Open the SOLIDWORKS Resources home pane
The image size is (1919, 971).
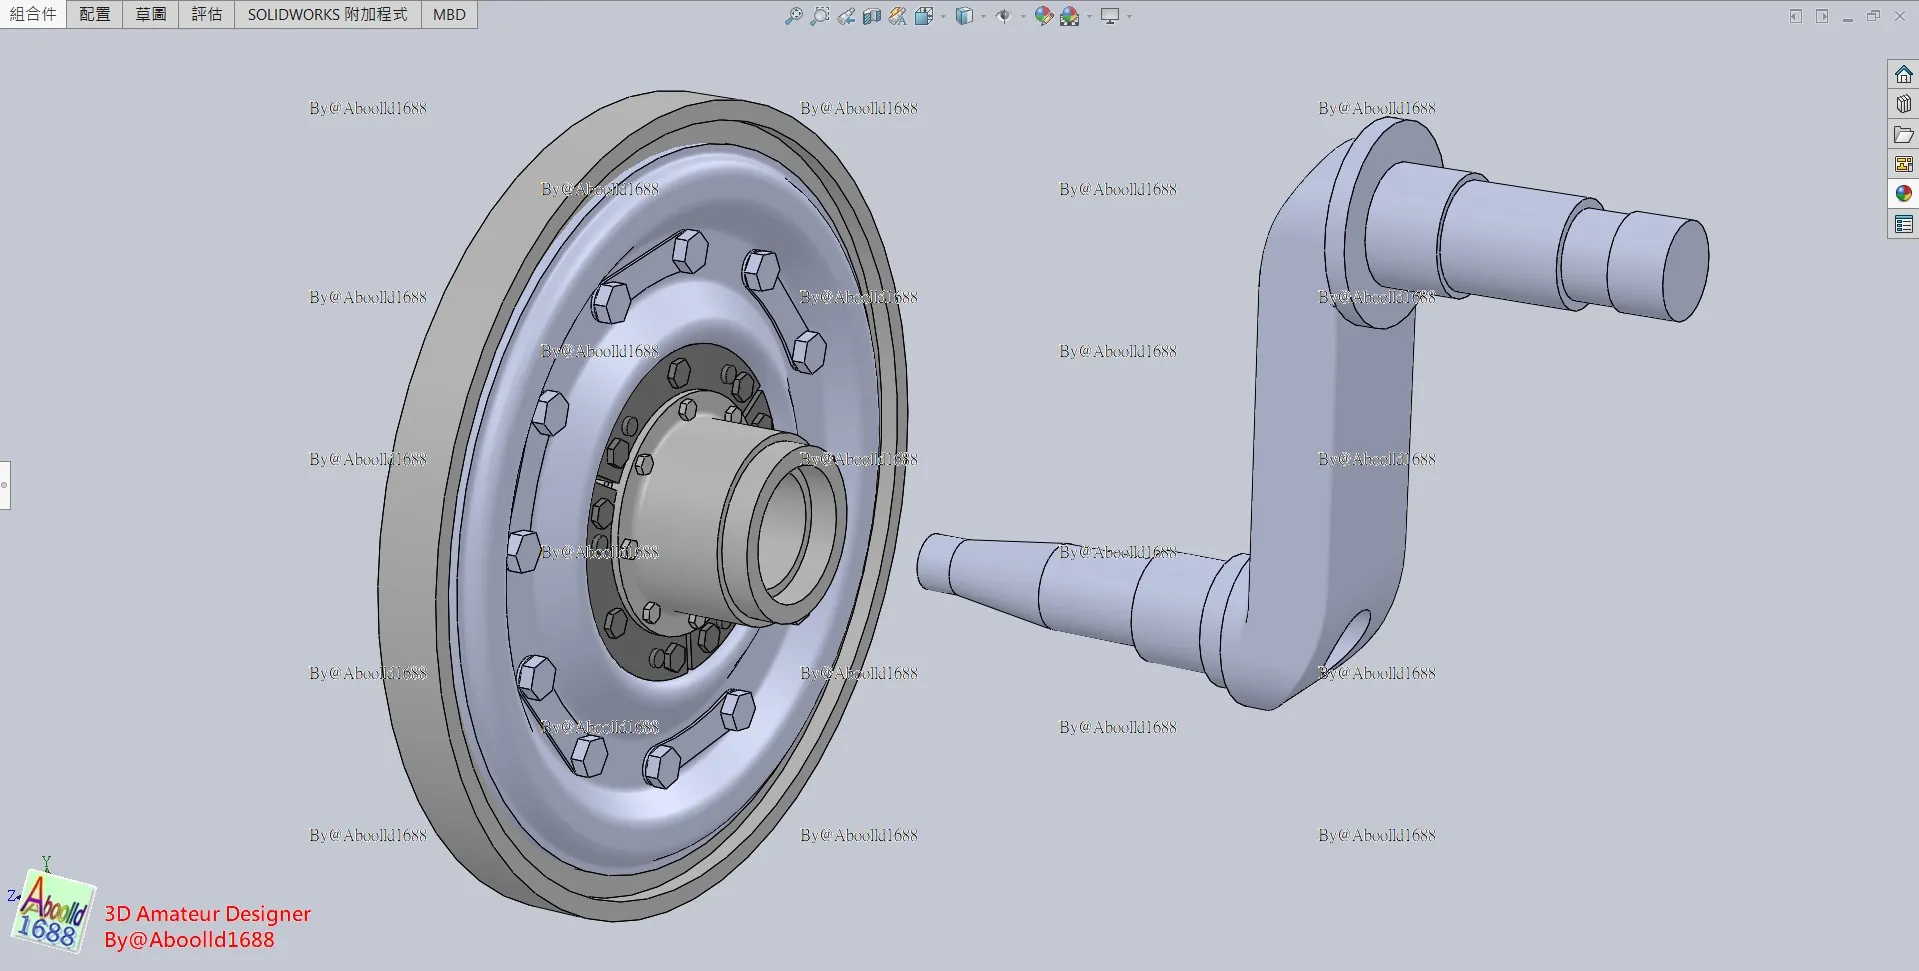point(1904,75)
